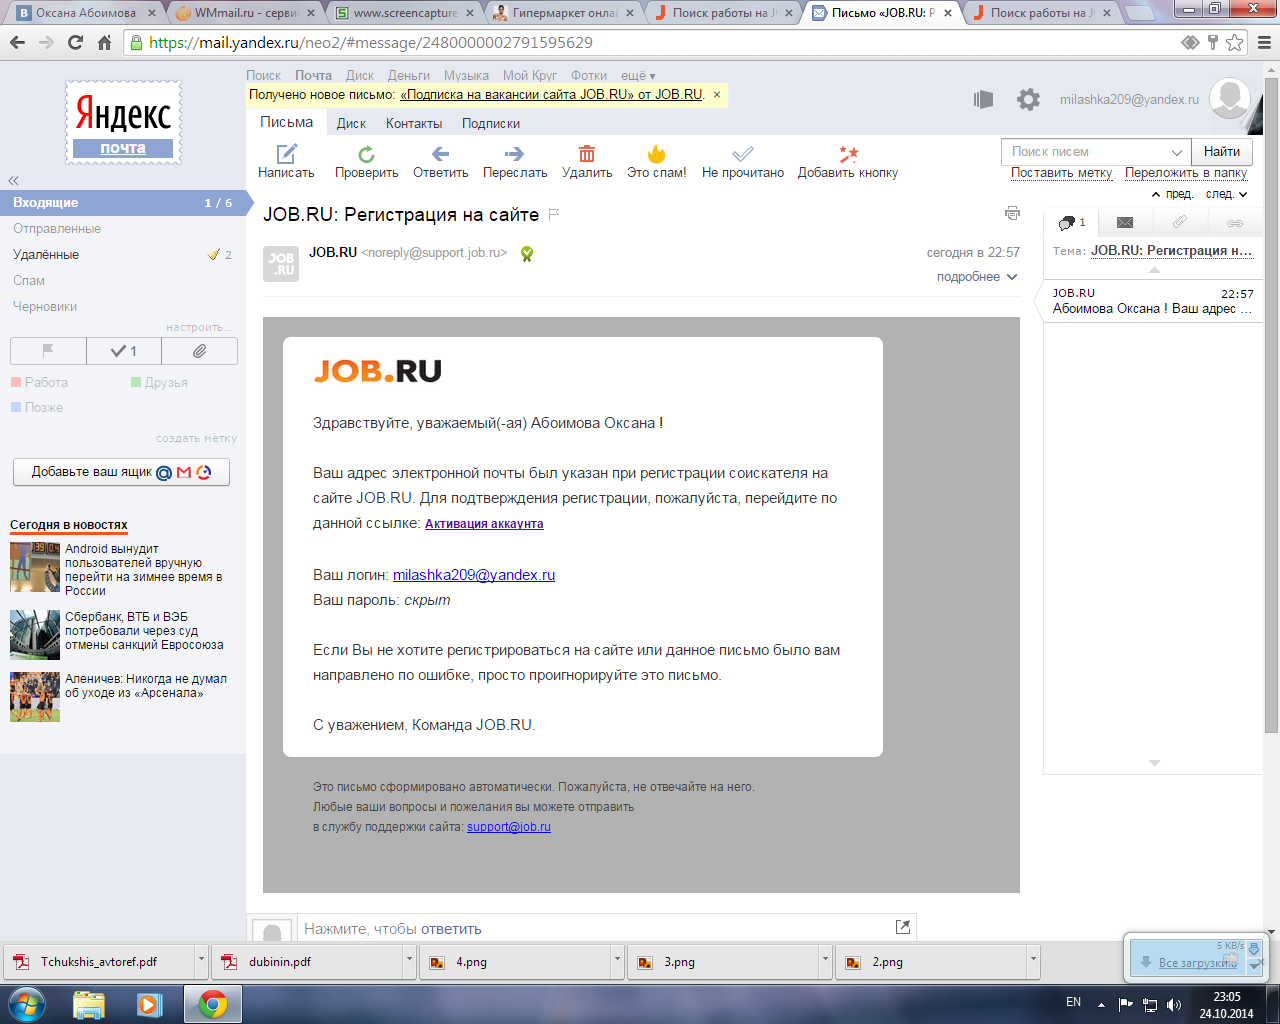This screenshot has width=1280, height=1024.
Task: Delete the letter with Удалить
Action: 587,161
